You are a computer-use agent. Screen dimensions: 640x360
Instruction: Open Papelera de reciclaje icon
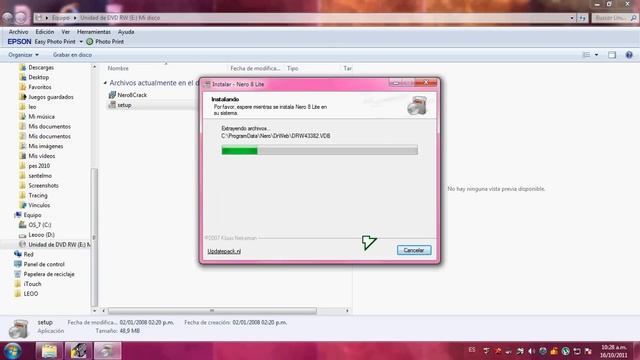(x=18, y=274)
